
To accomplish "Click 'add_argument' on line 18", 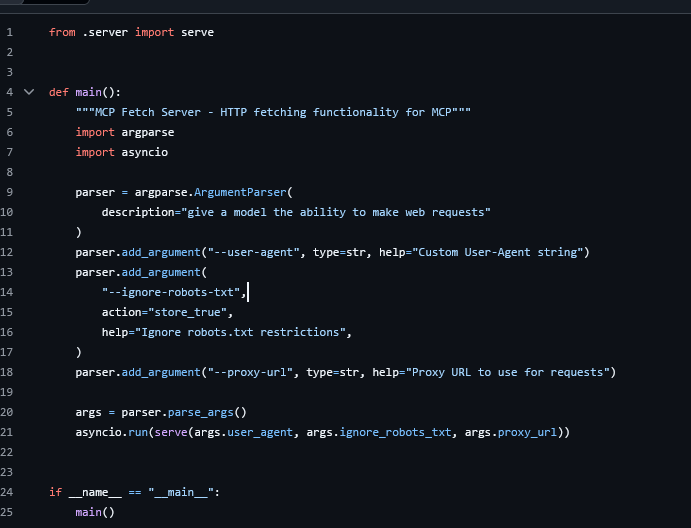I will click(x=161, y=372).
